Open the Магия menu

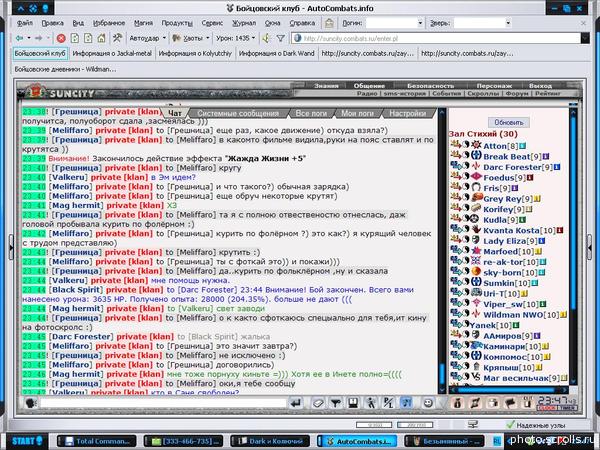143,23
